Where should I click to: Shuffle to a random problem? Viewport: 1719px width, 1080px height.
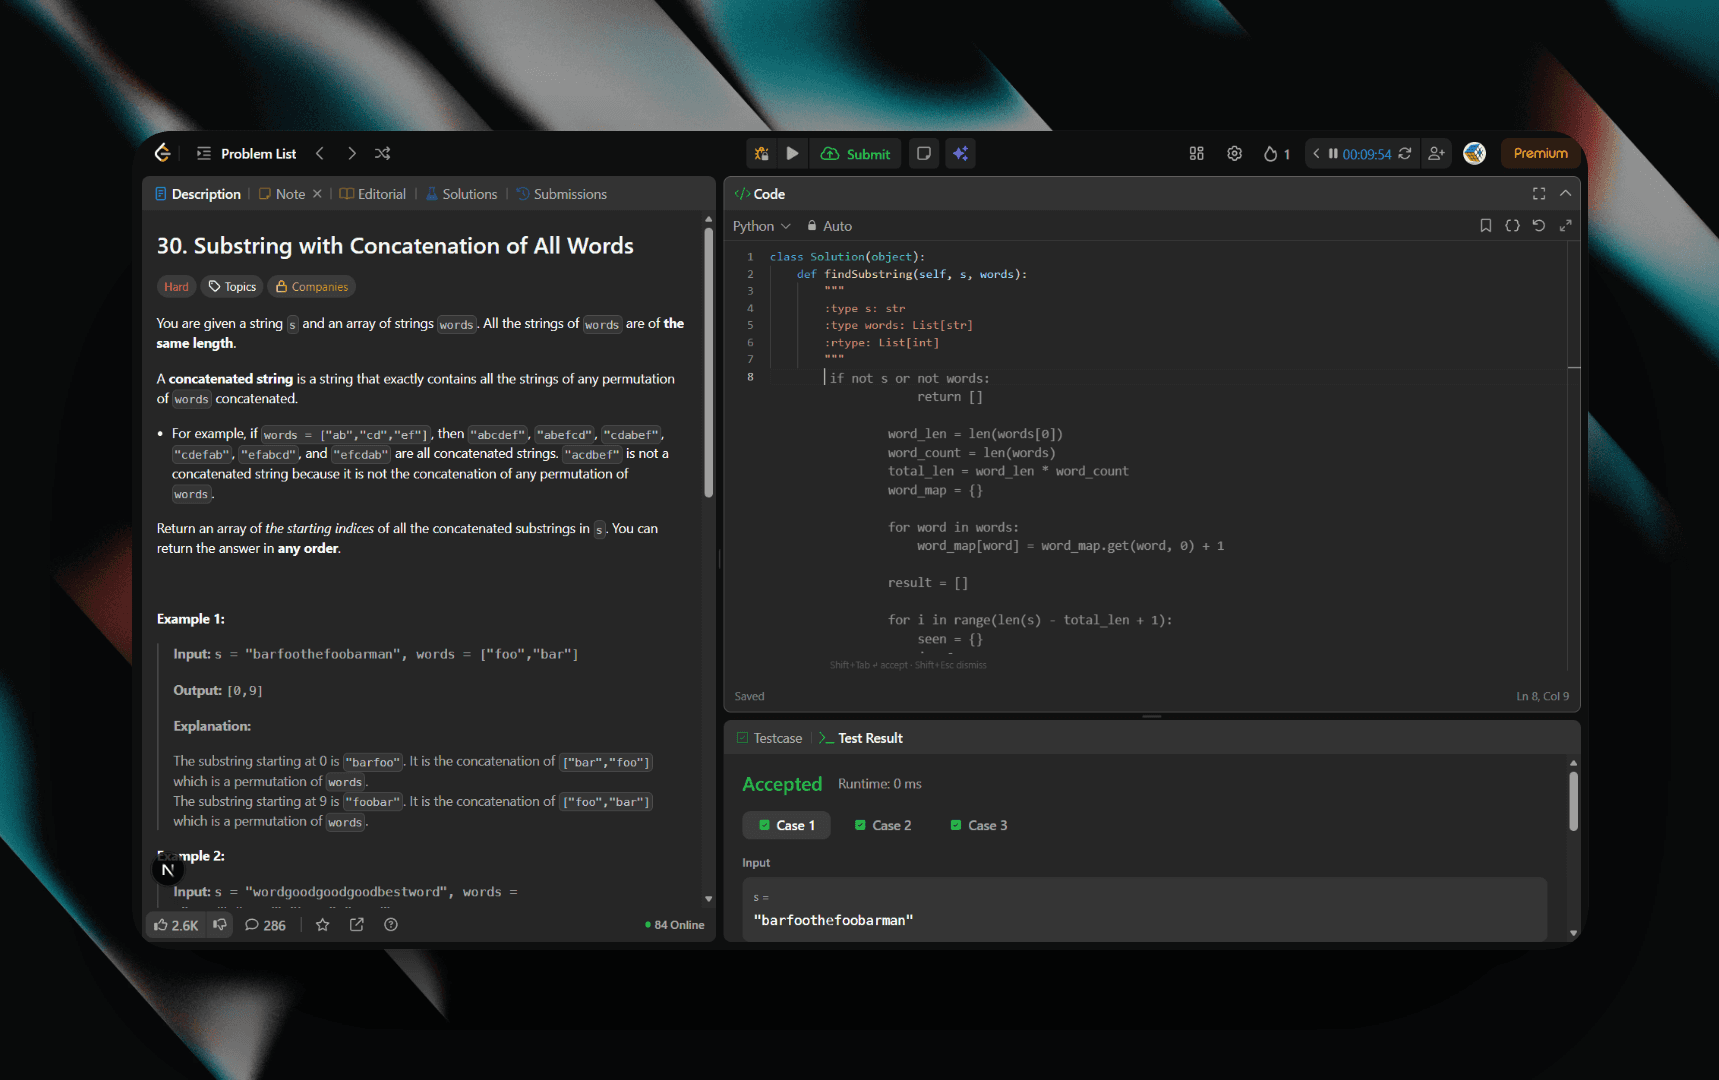382,153
